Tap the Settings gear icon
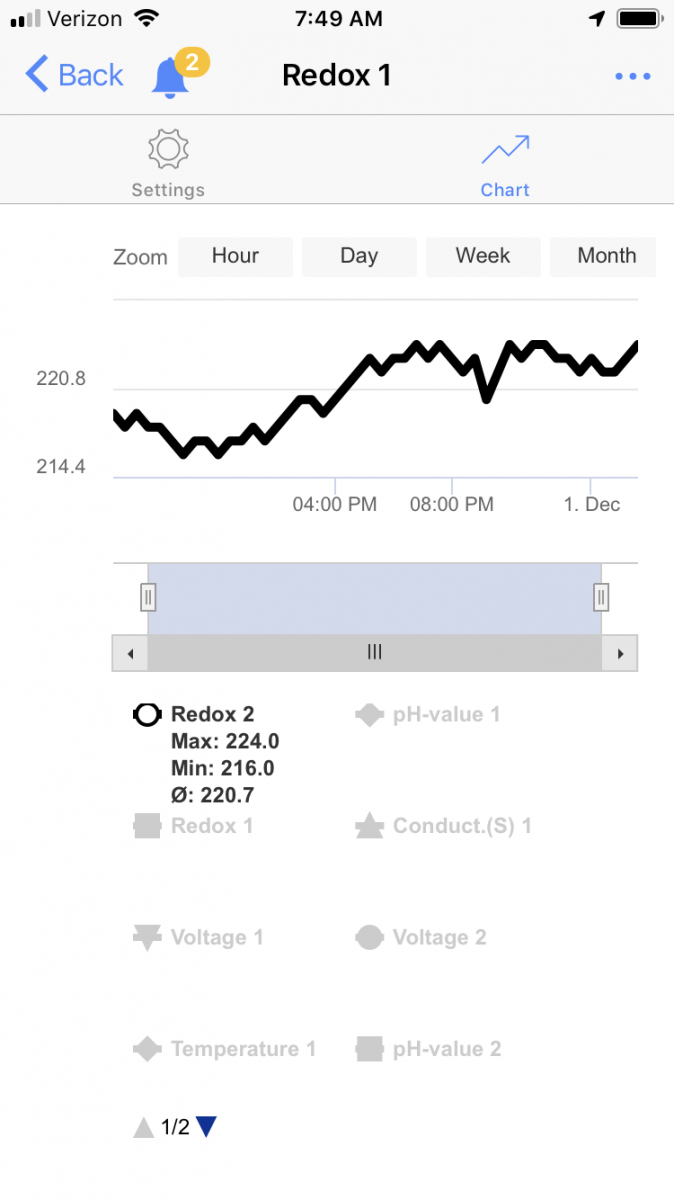 [x=168, y=150]
